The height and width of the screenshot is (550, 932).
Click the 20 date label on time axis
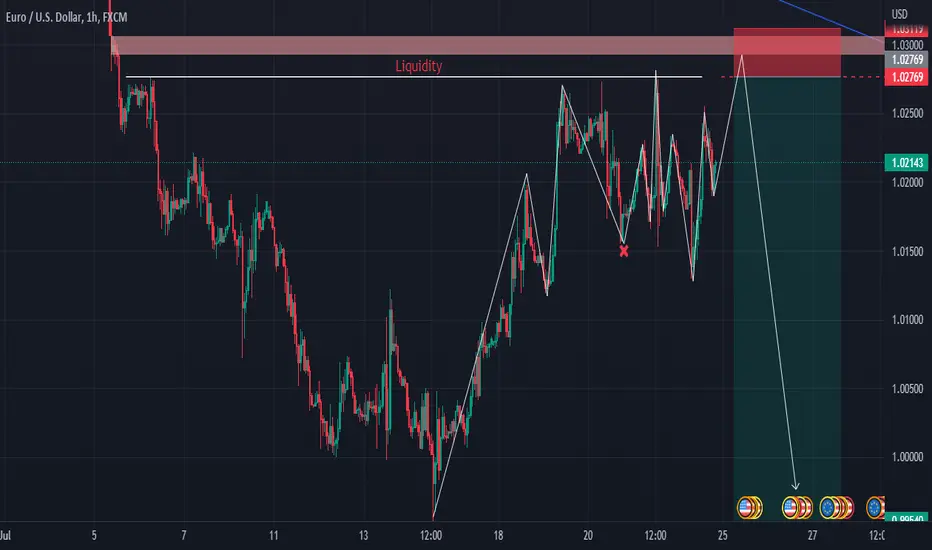point(588,536)
